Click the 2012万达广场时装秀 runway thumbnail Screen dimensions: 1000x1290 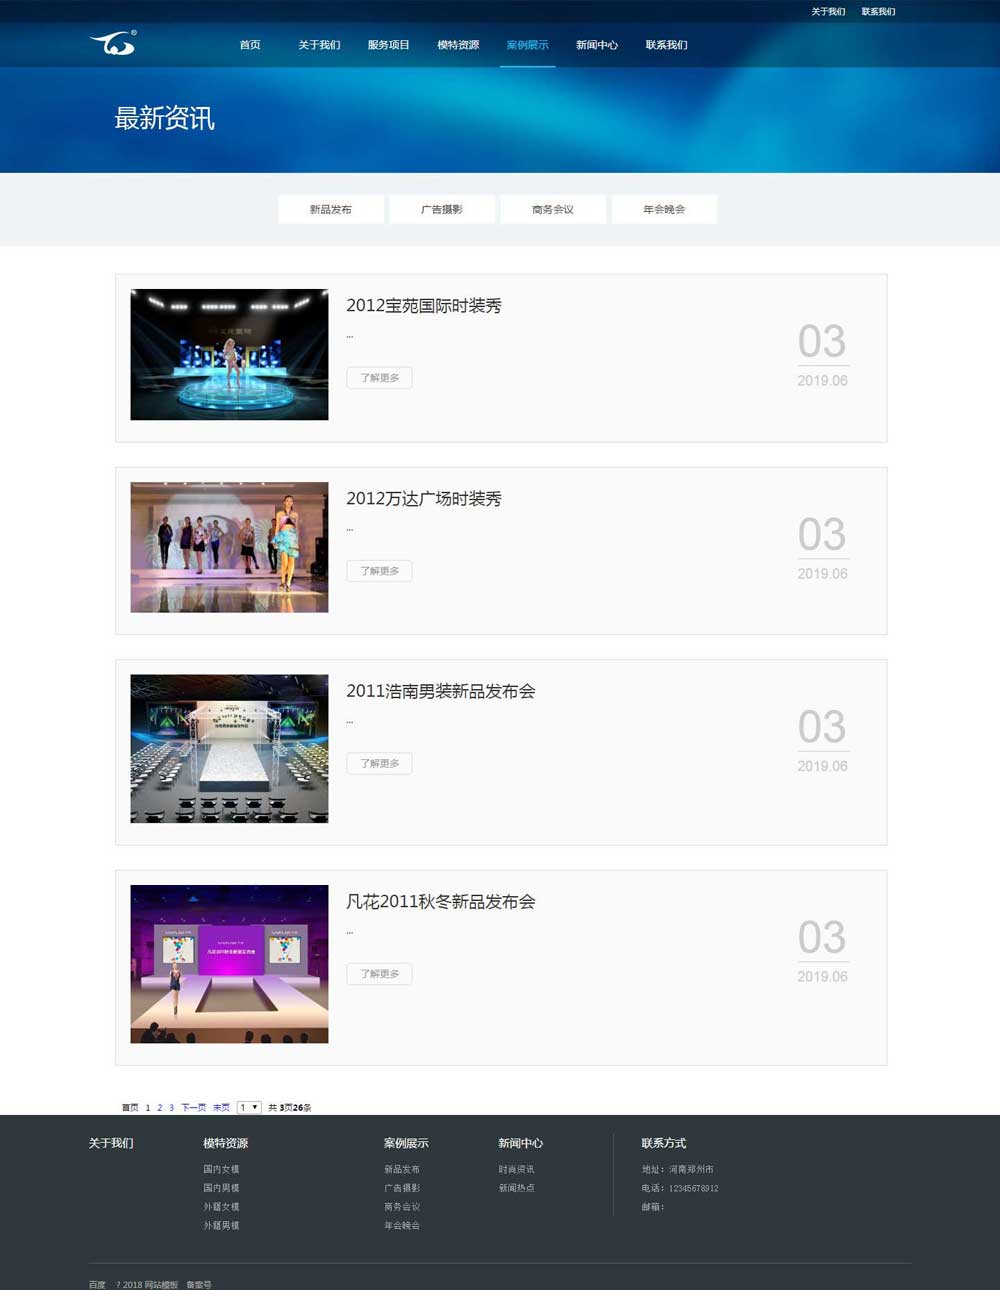229,547
